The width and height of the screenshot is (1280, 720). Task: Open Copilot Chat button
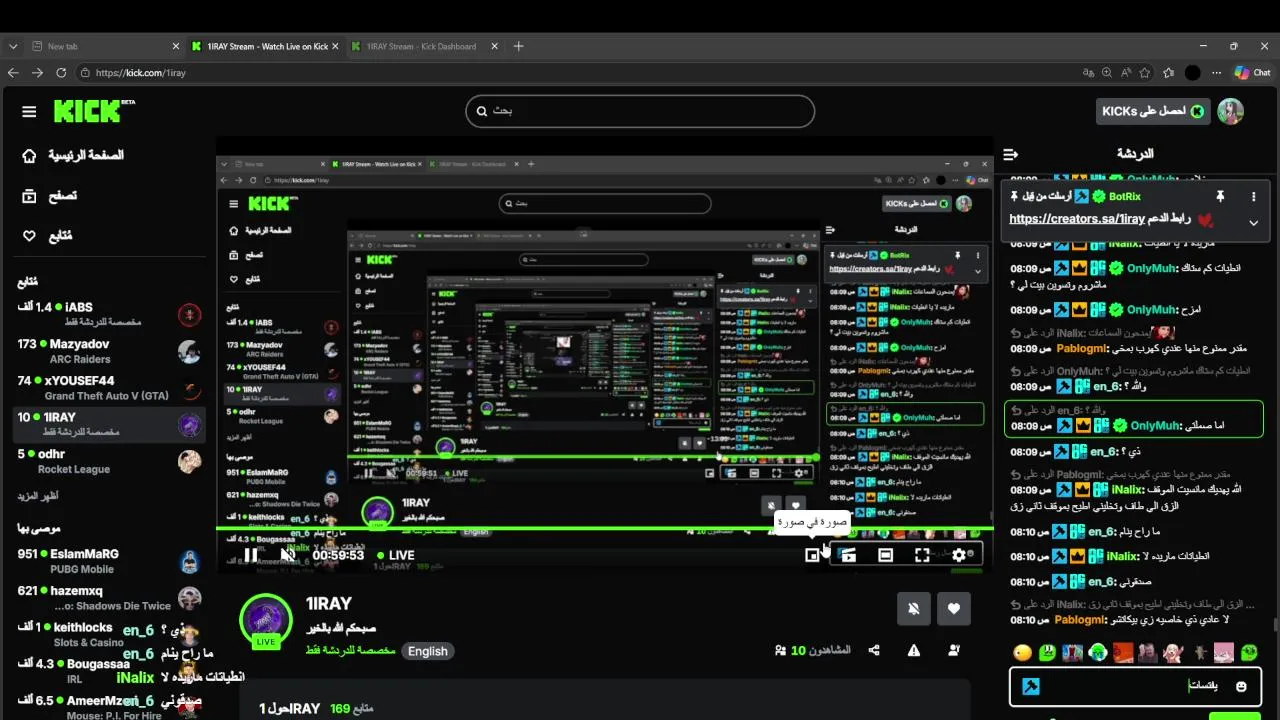point(1252,73)
